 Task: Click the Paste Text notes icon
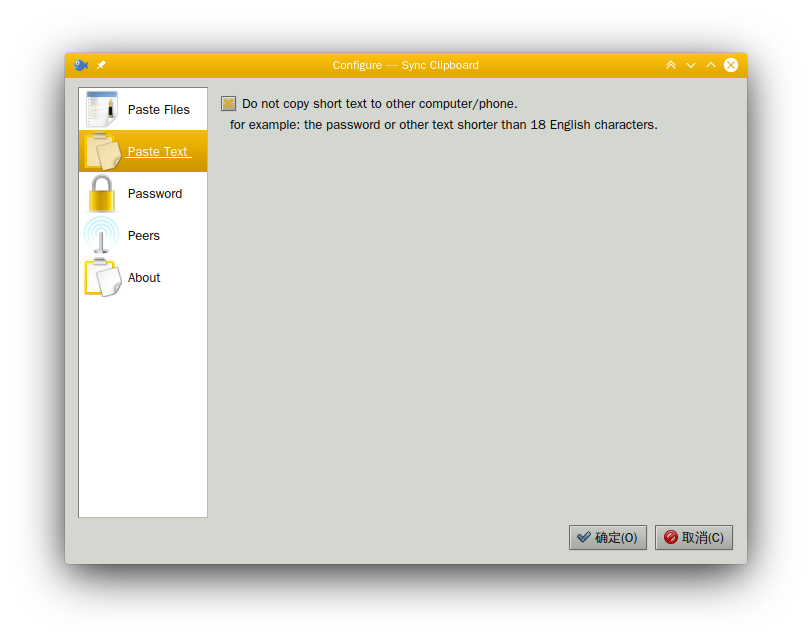(x=101, y=151)
